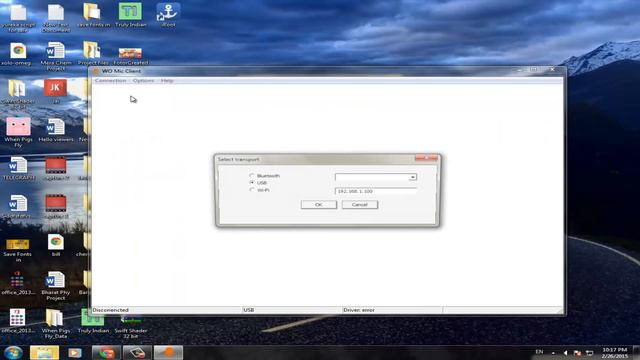Open the Truly Indian icon near taskbar
Image resolution: width=640 pixels, height=360 pixels.
93,321
